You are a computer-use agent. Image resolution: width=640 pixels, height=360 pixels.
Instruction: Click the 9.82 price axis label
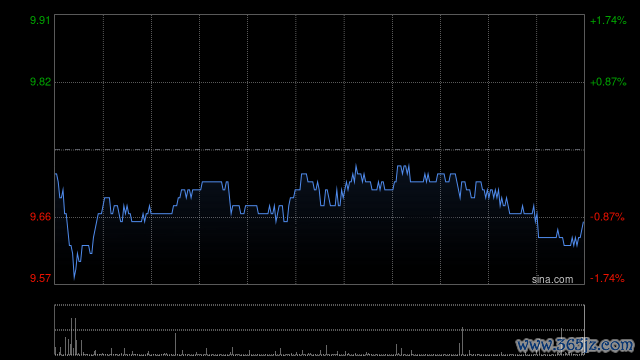click(40, 82)
